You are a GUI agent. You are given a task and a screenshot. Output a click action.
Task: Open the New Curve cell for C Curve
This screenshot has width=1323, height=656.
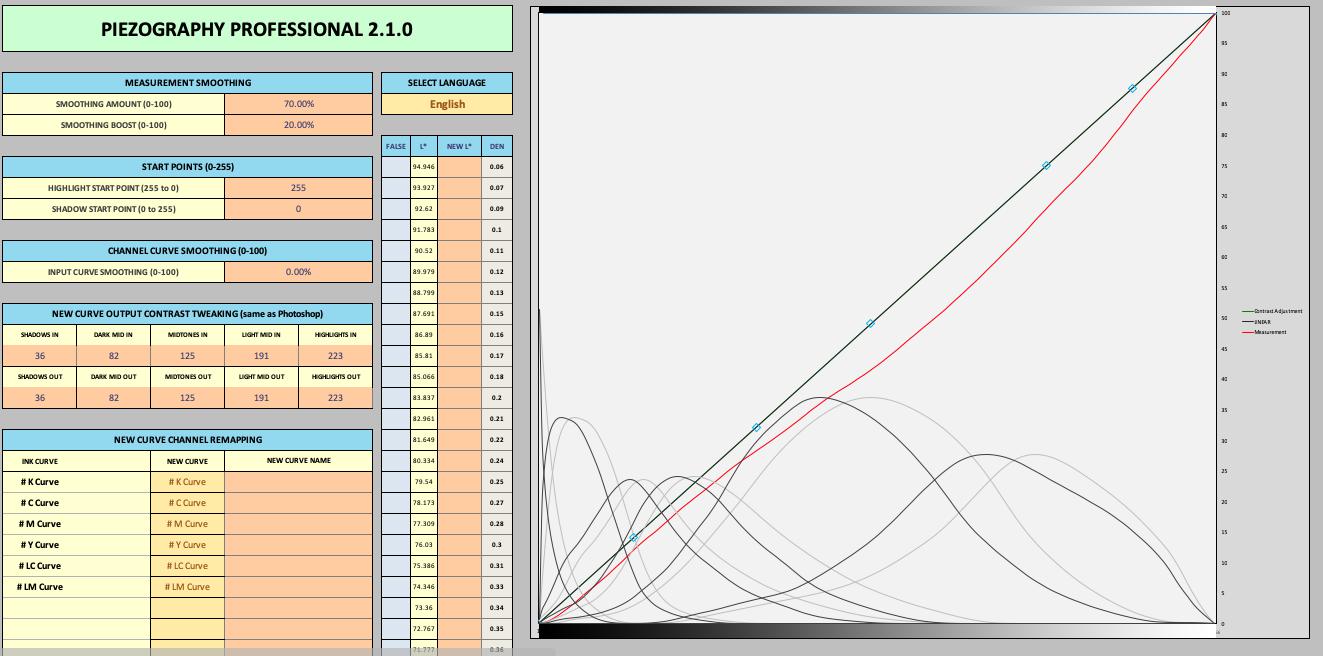click(x=188, y=503)
